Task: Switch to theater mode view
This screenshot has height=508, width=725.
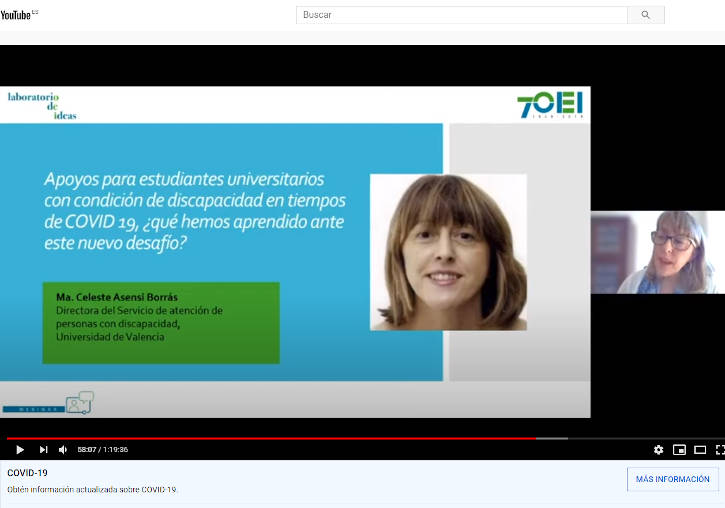Action: 700,450
